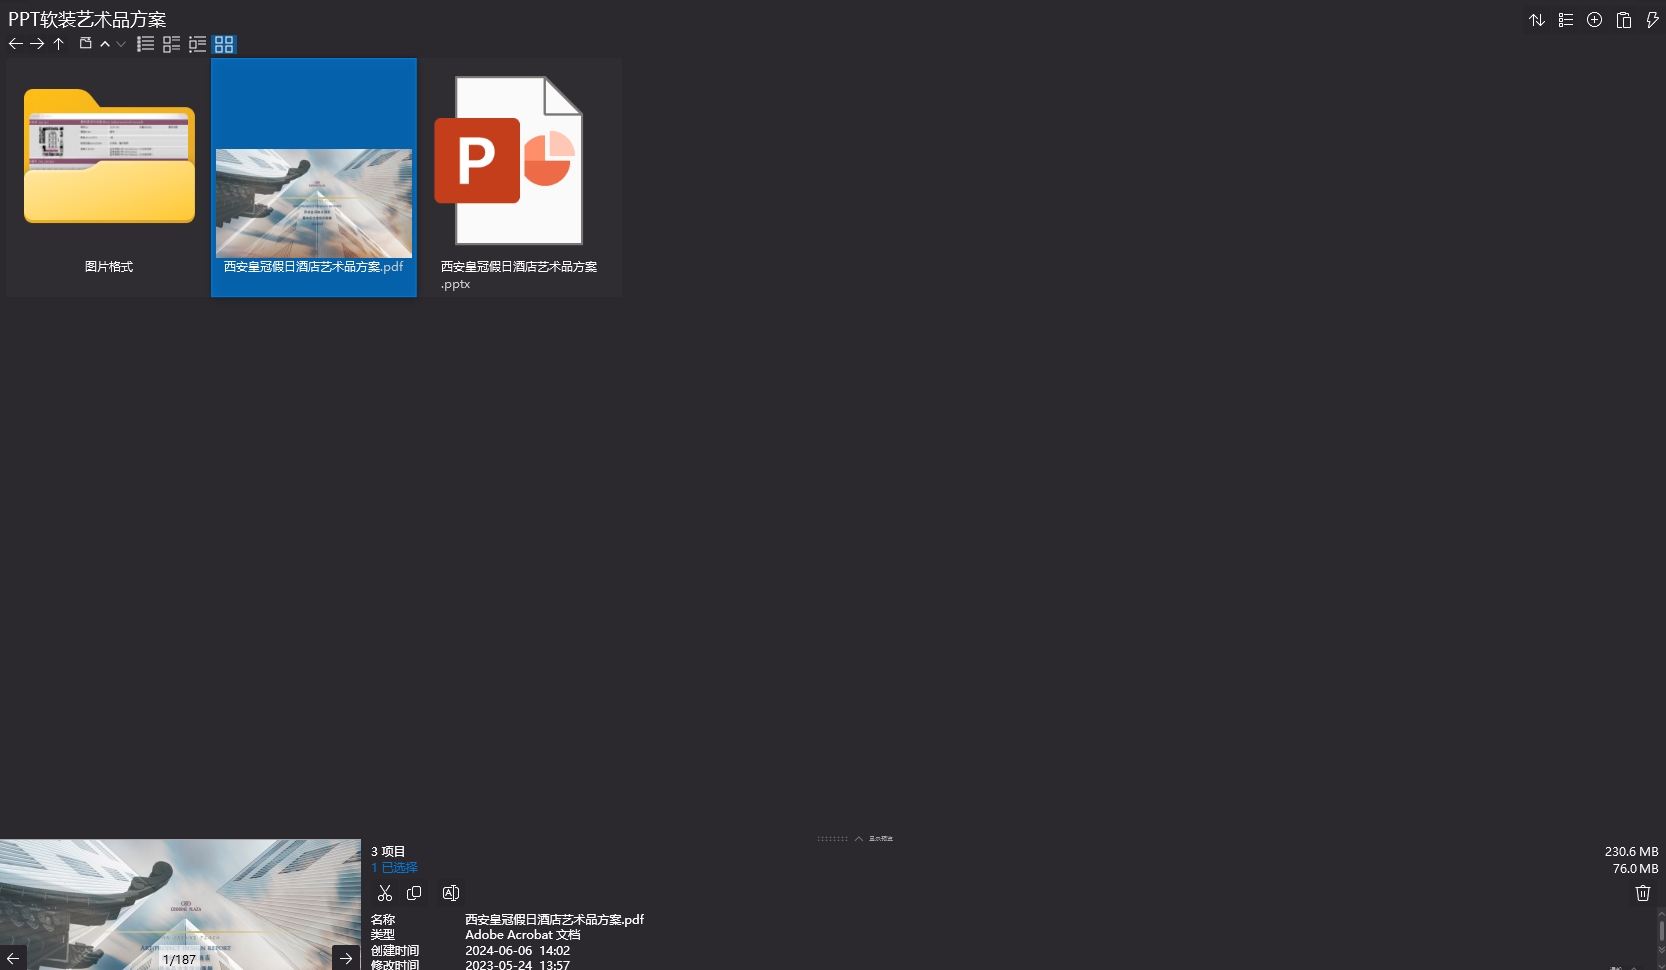Rename the selected file via rename icon

[x=451, y=893]
